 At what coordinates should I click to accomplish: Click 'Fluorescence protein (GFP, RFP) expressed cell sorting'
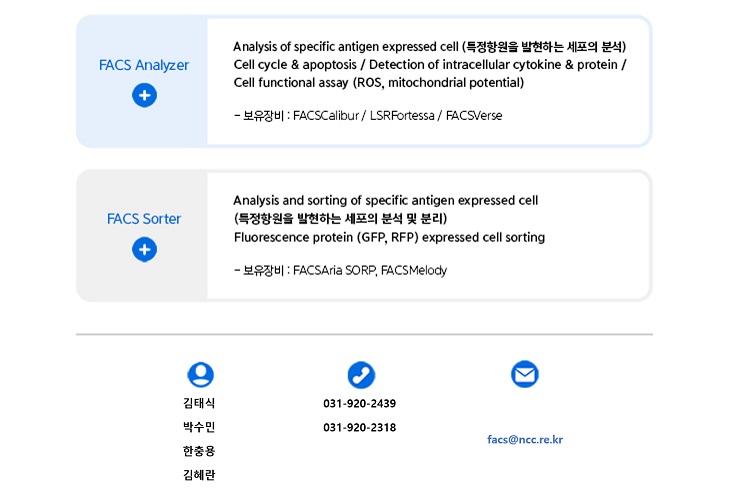390,237
